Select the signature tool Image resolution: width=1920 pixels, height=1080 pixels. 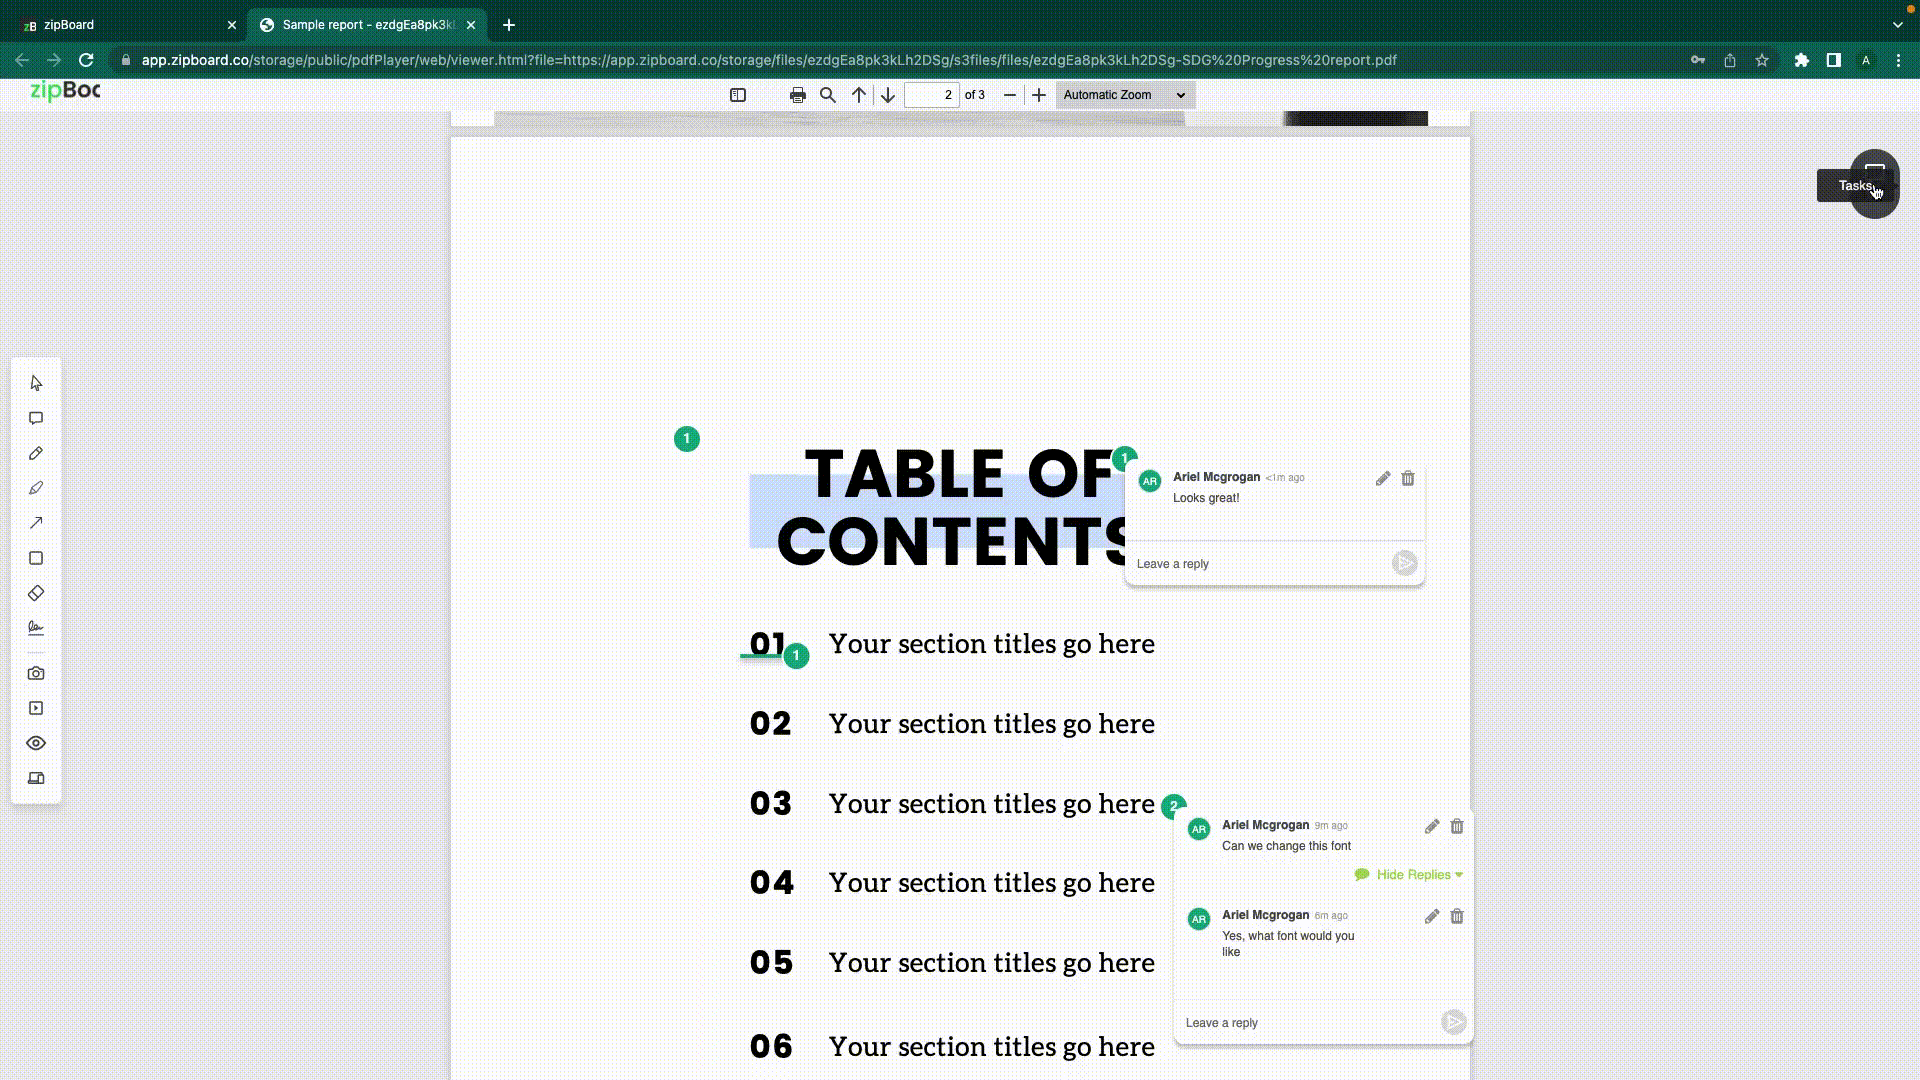(36, 628)
